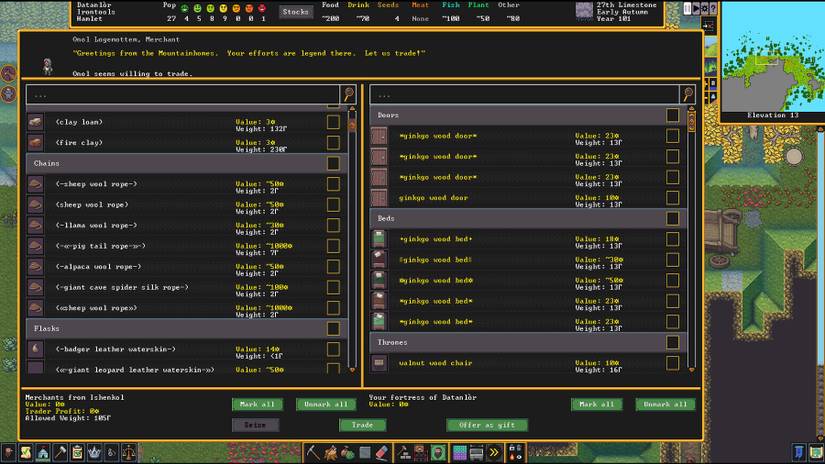Image resolution: width=825 pixels, height=464 pixels.
Task: Tick the clay loam checkbox
Action: tap(333, 122)
